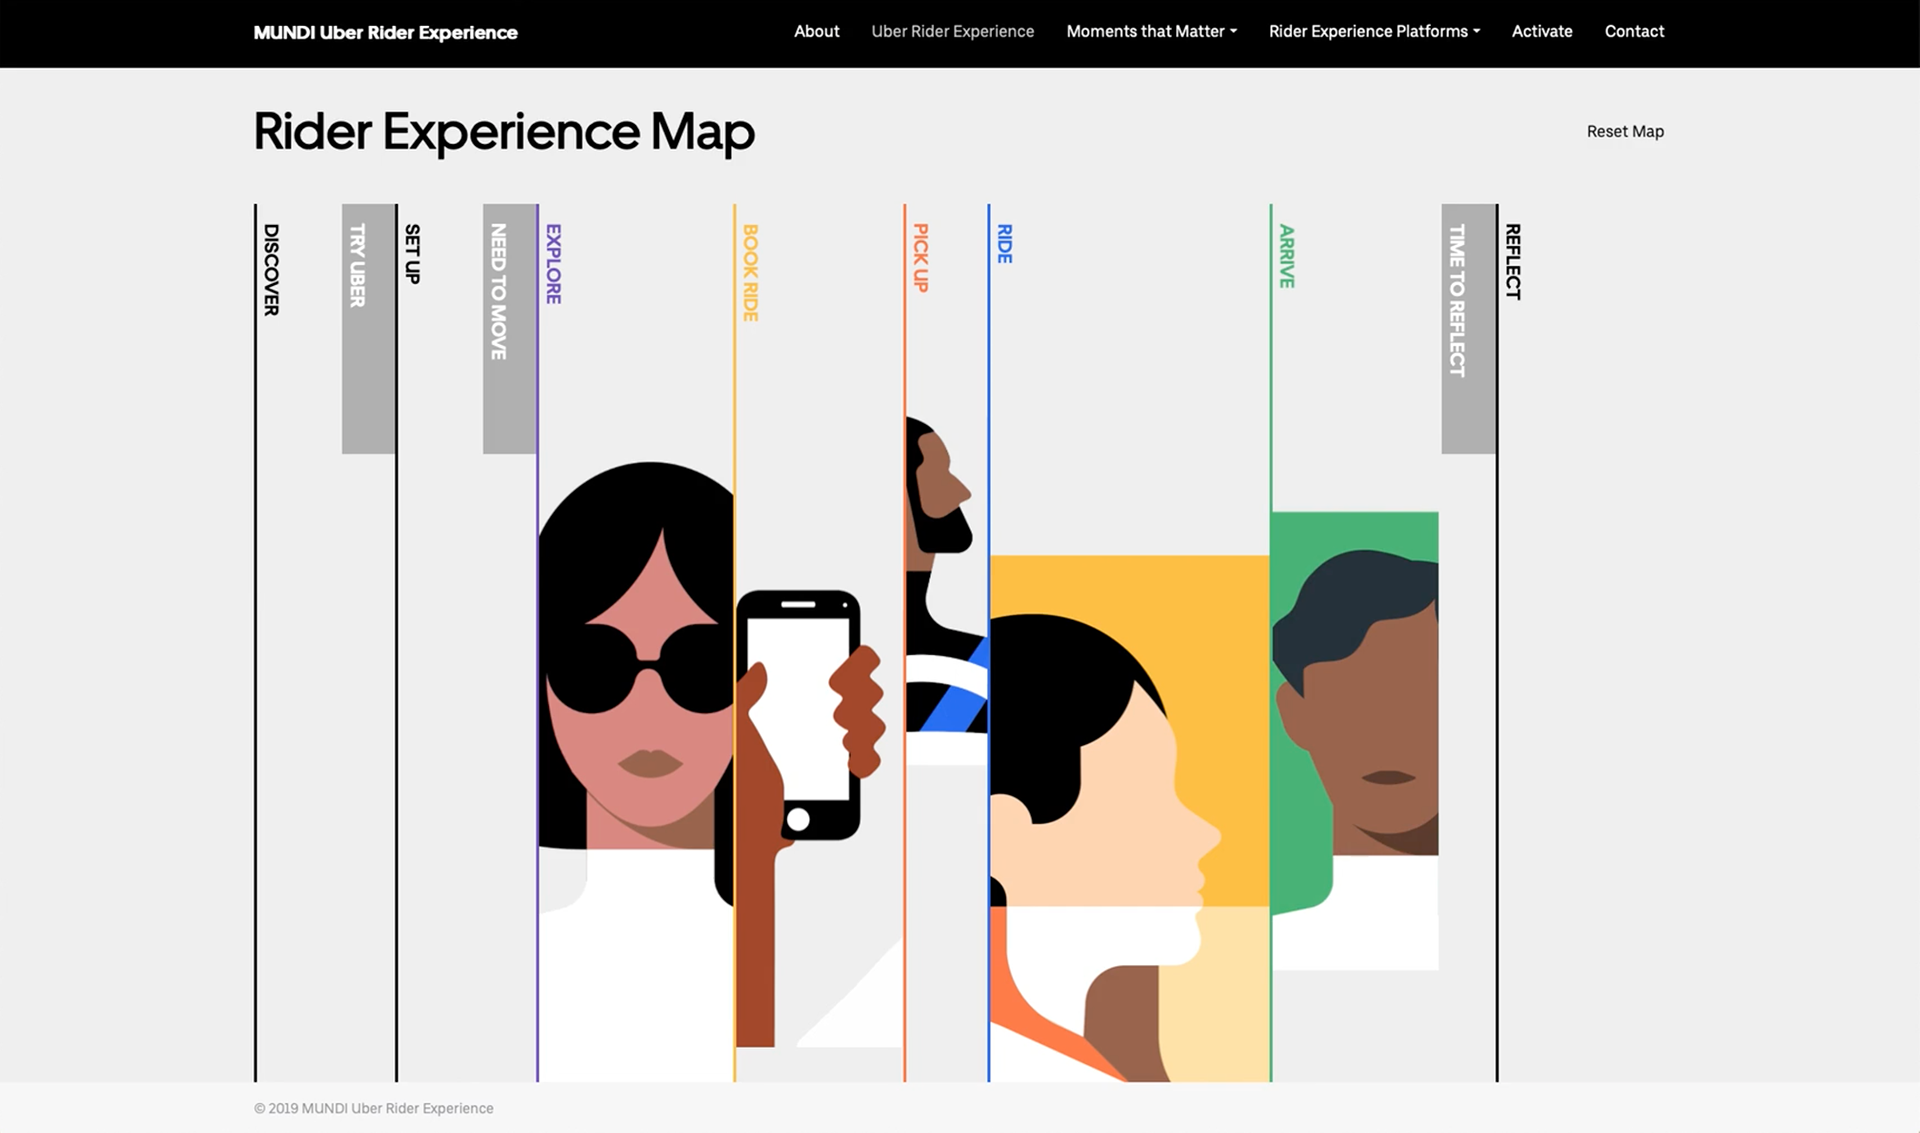Image resolution: width=1920 pixels, height=1133 pixels.
Task: Click the woman with sunglasses illustration
Action: coord(636,770)
